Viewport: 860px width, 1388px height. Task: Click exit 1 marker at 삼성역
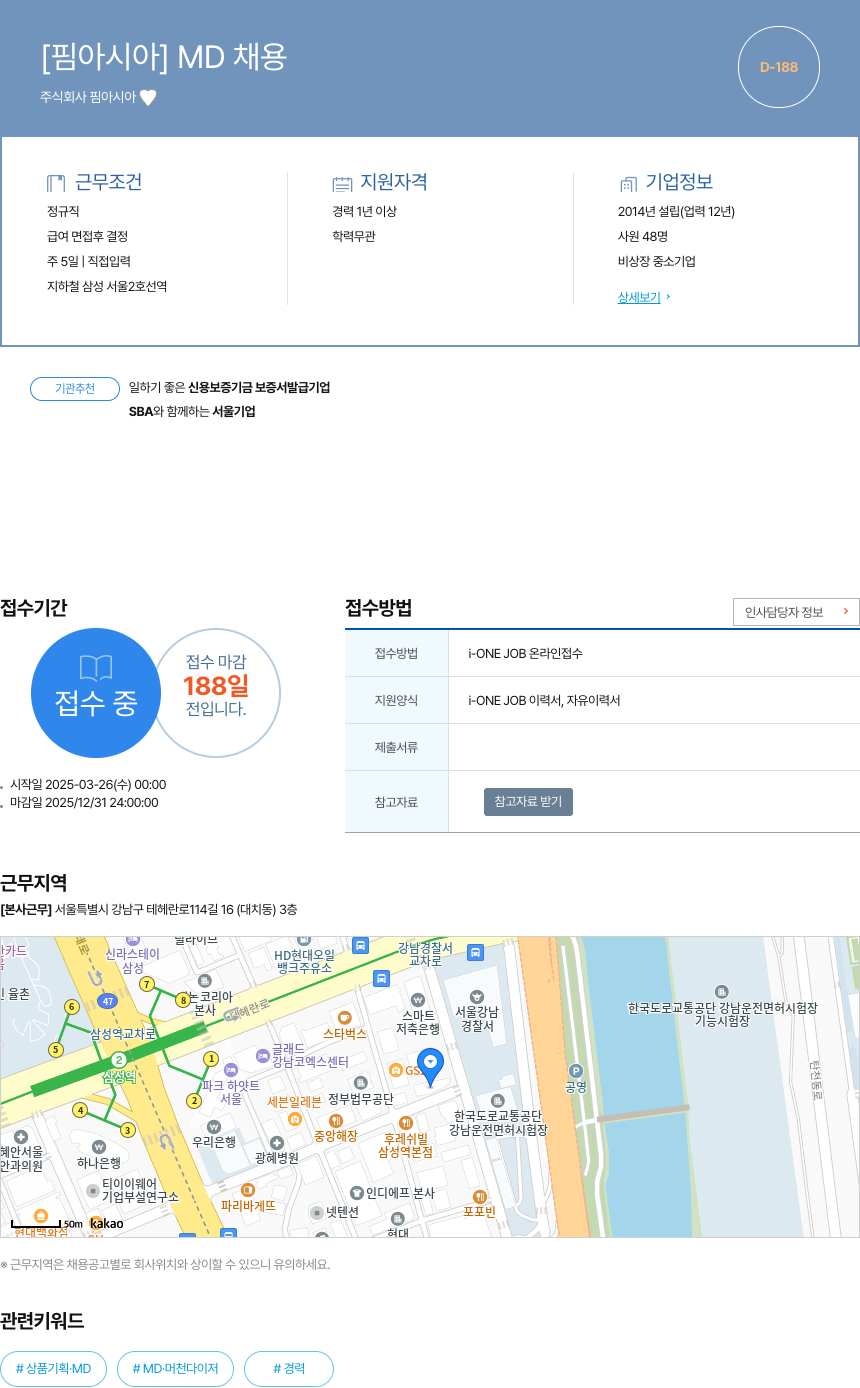click(x=210, y=1059)
